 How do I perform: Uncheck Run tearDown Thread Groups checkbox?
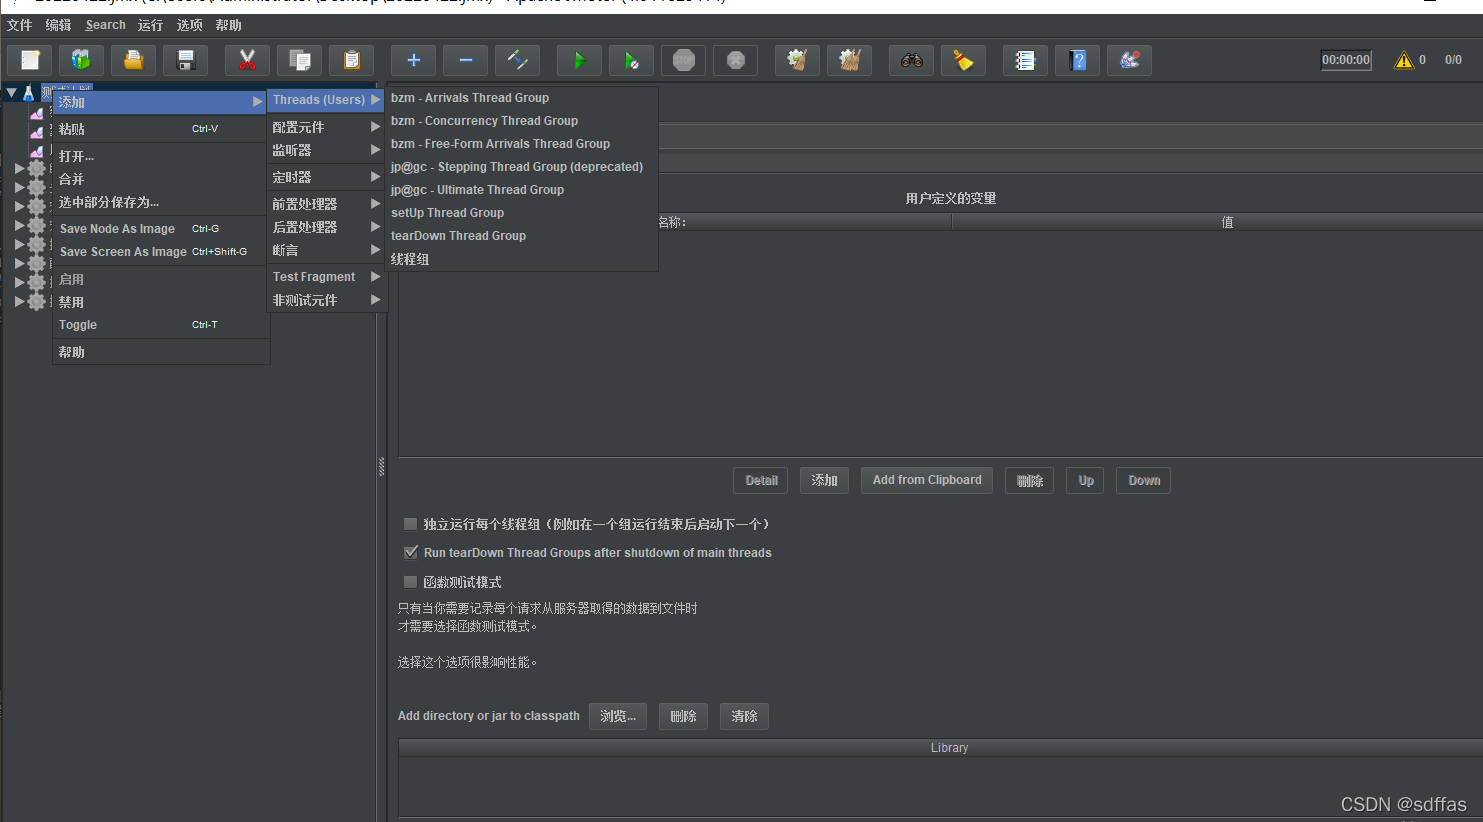click(x=410, y=552)
